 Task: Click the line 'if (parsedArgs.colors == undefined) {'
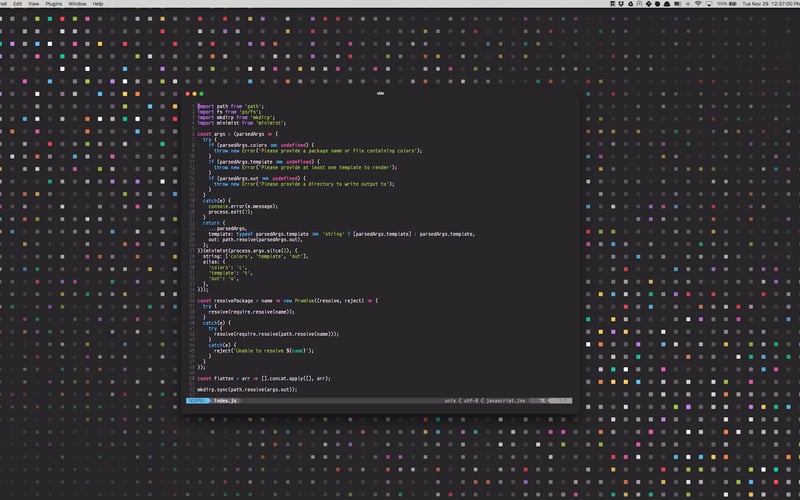click(x=261, y=145)
